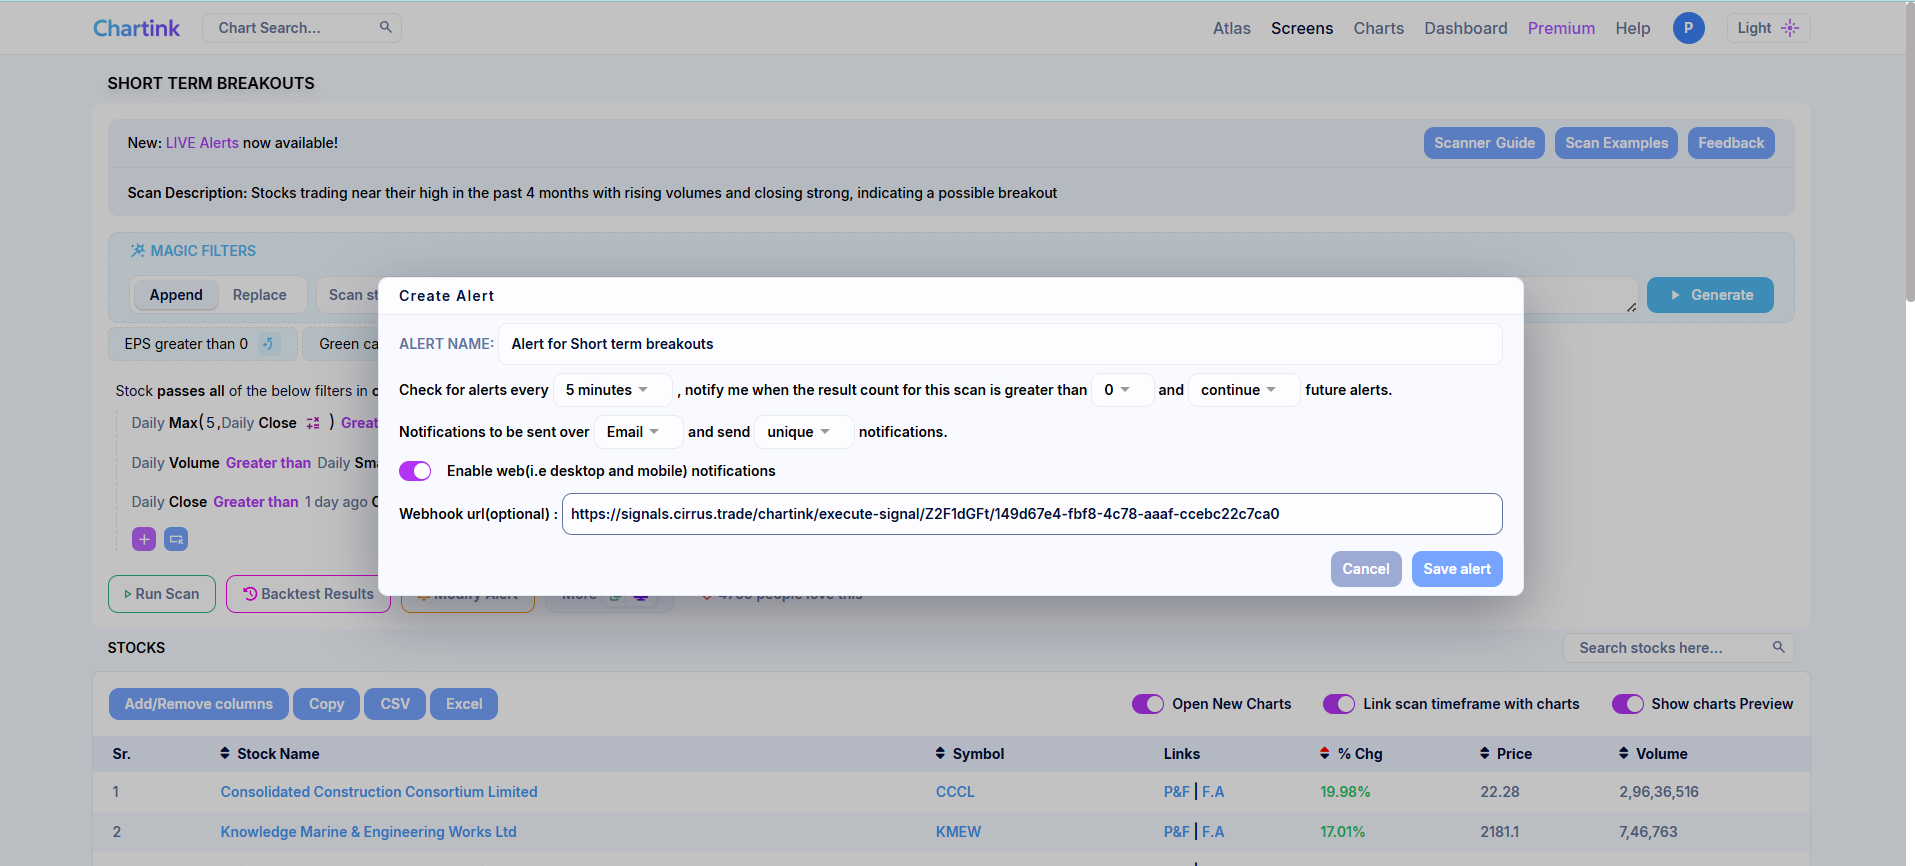Open the user profile avatar P
The image size is (1915, 866).
point(1688,28)
